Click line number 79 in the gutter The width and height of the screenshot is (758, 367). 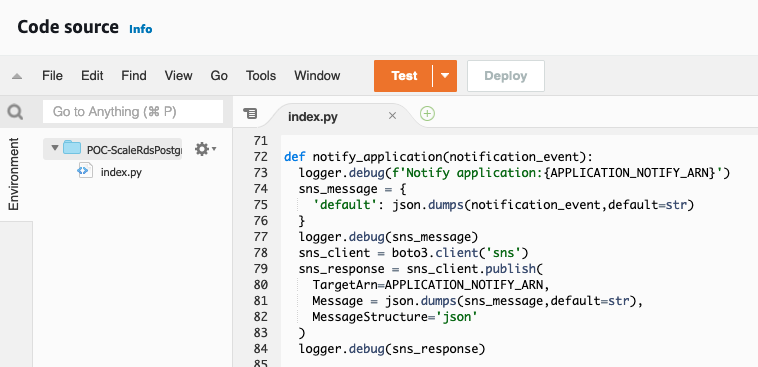point(261,268)
